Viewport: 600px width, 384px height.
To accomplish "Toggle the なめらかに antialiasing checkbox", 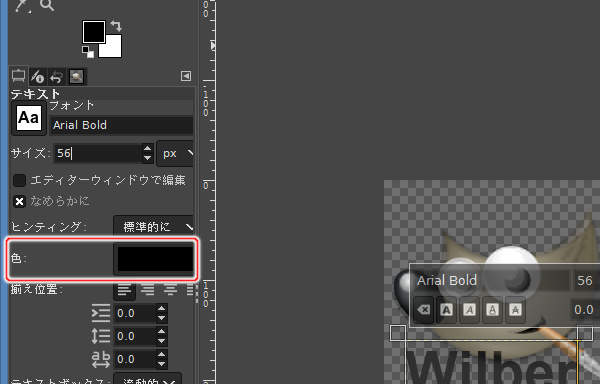I will [20, 201].
